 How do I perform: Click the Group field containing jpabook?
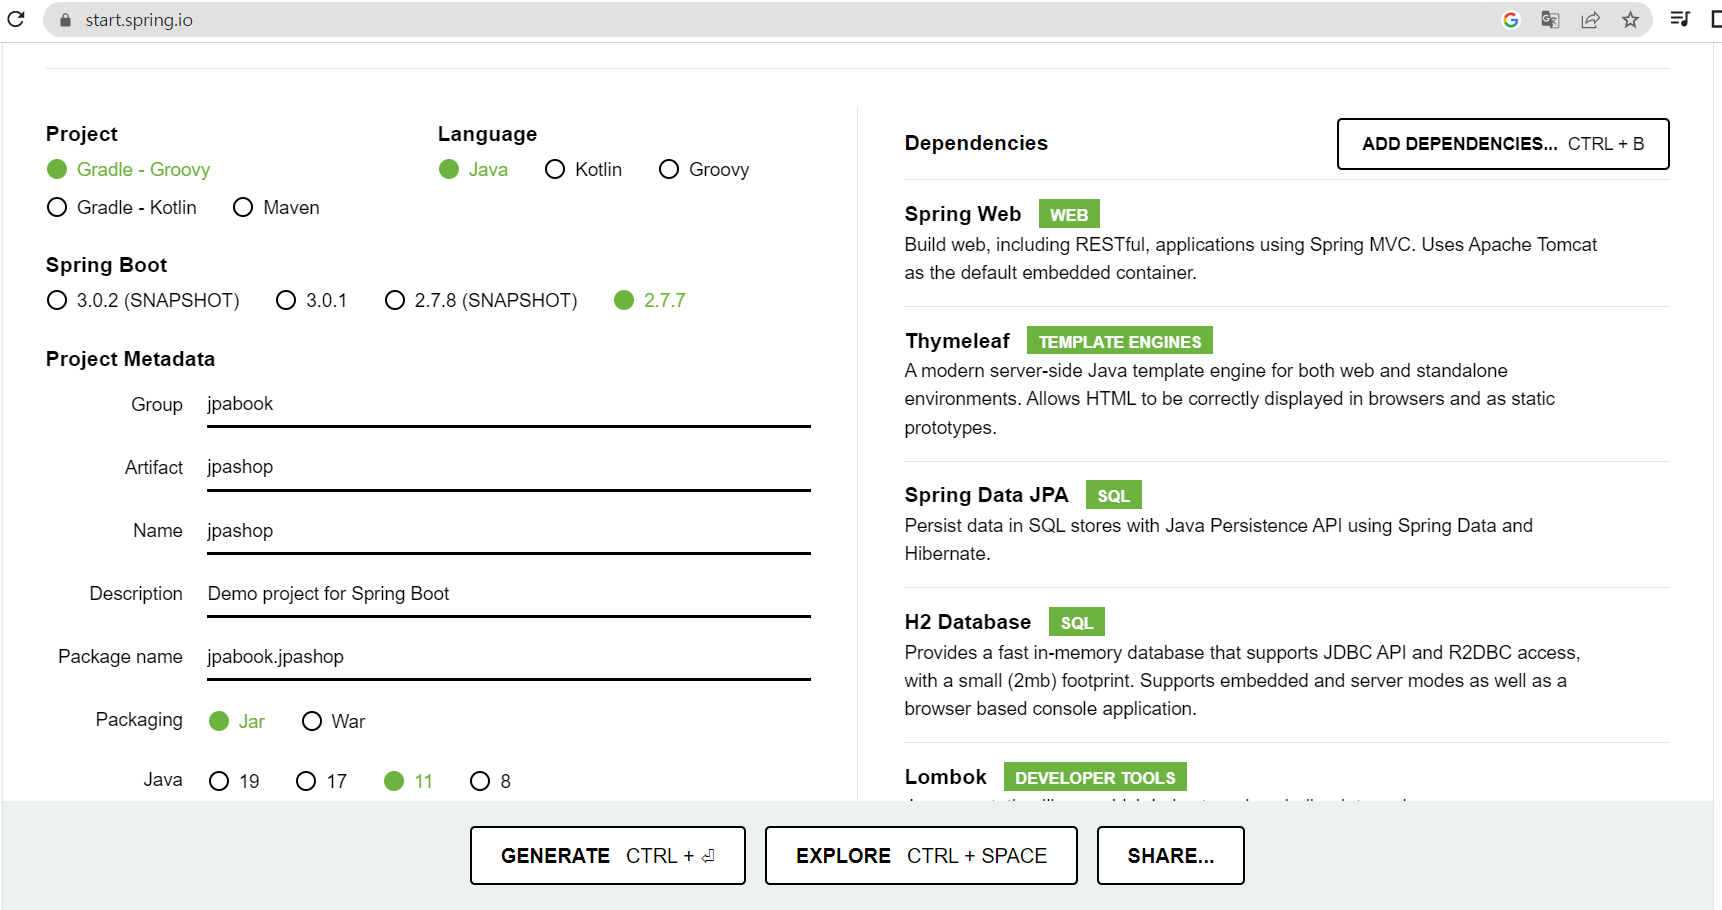509,404
